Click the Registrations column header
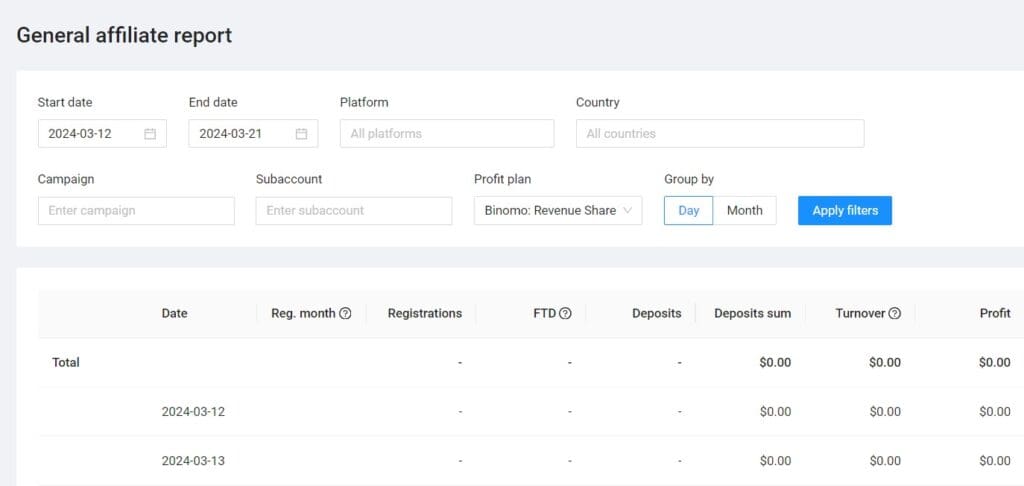Screen dimensions: 1024x486 (x=424, y=314)
